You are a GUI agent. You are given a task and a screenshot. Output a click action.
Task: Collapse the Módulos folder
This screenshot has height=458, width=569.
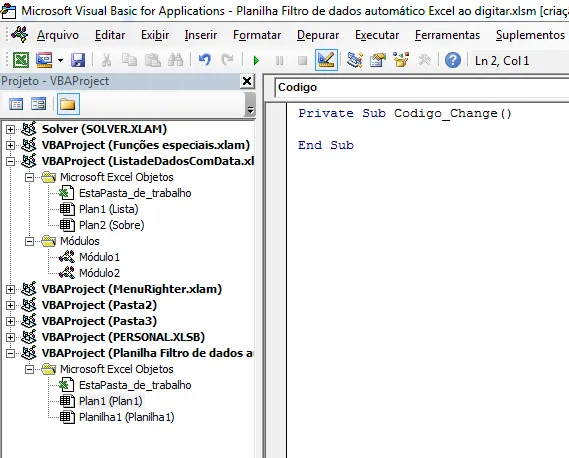(29, 241)
